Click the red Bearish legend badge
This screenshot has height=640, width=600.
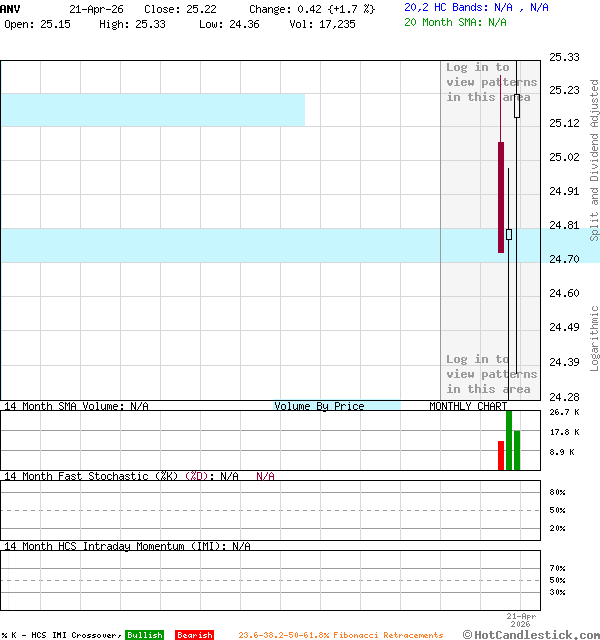(194, 635)
